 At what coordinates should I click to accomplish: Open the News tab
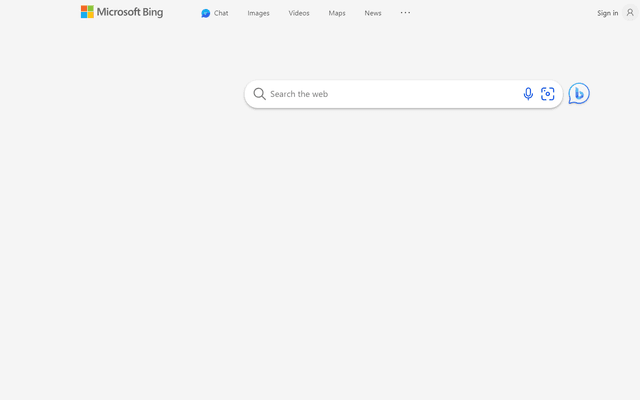(373, 13)
